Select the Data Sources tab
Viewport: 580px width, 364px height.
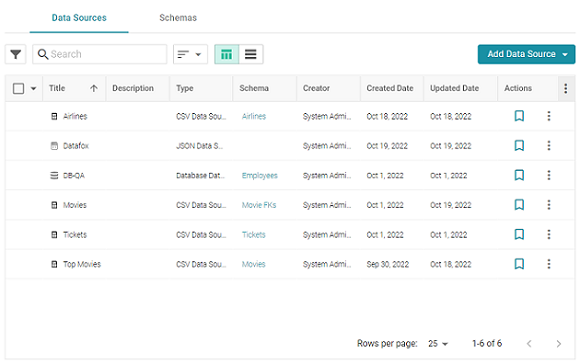pyautogui.click(x=79, y=18)
